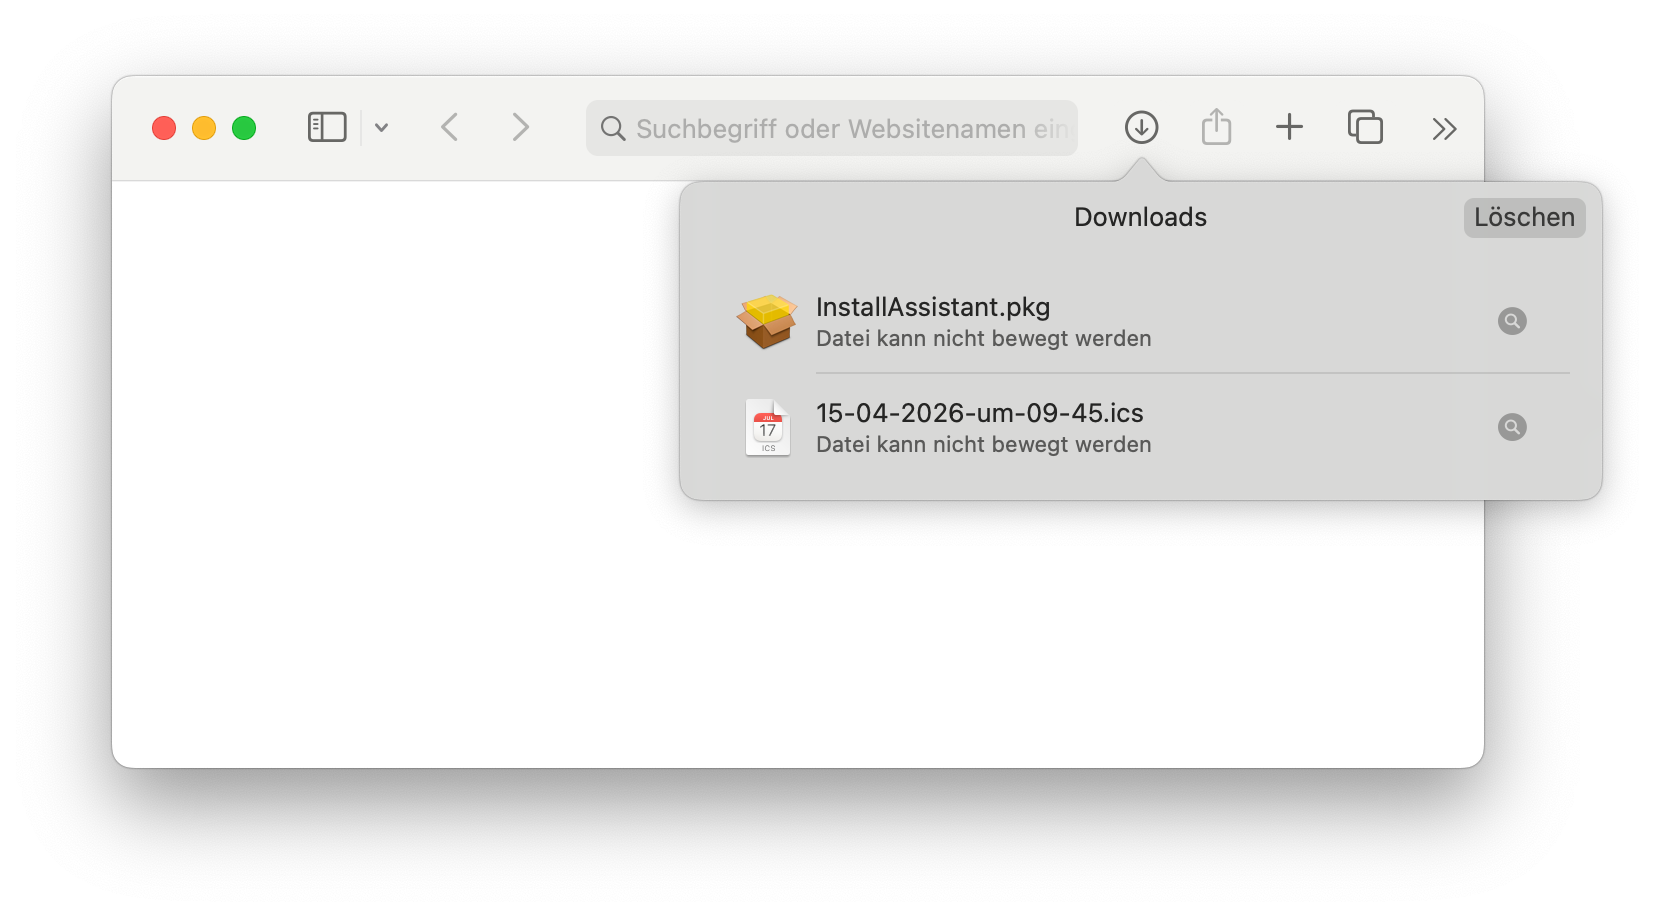
Task: Open the Share sheet icon
Action: click(x=1216, y=127)
